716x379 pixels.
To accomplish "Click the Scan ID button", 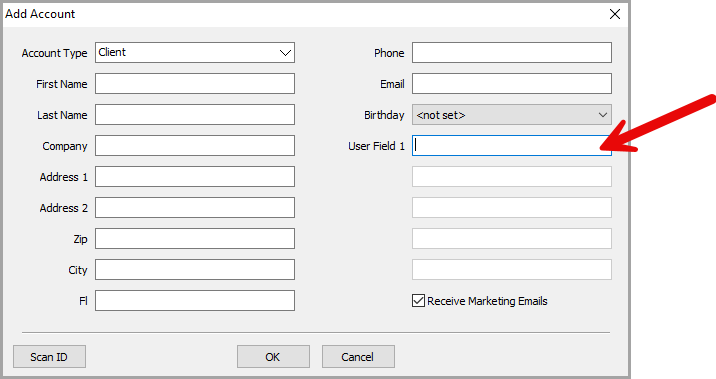I will (49, 357).
